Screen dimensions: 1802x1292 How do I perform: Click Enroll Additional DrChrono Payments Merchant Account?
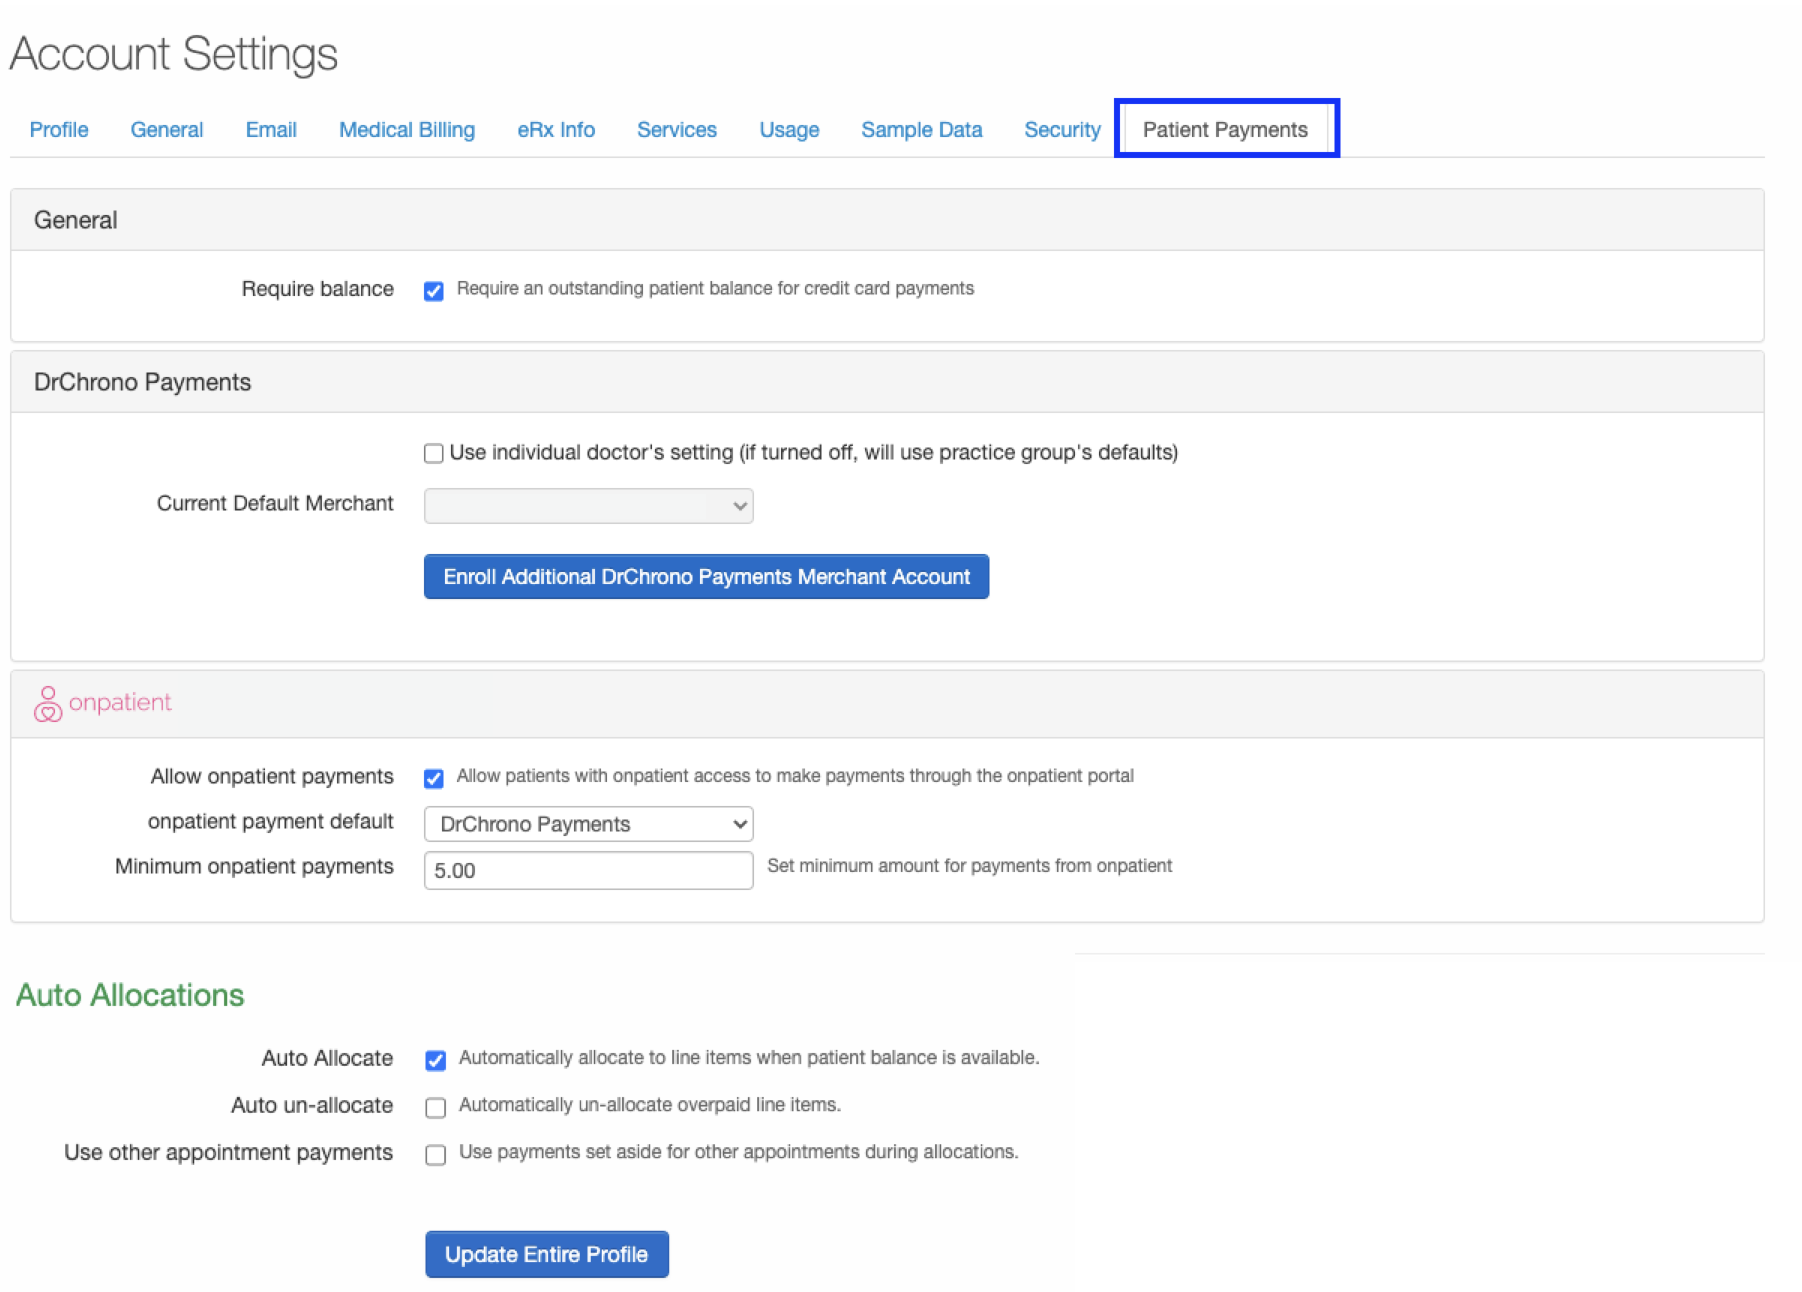(x=706, y=577)
